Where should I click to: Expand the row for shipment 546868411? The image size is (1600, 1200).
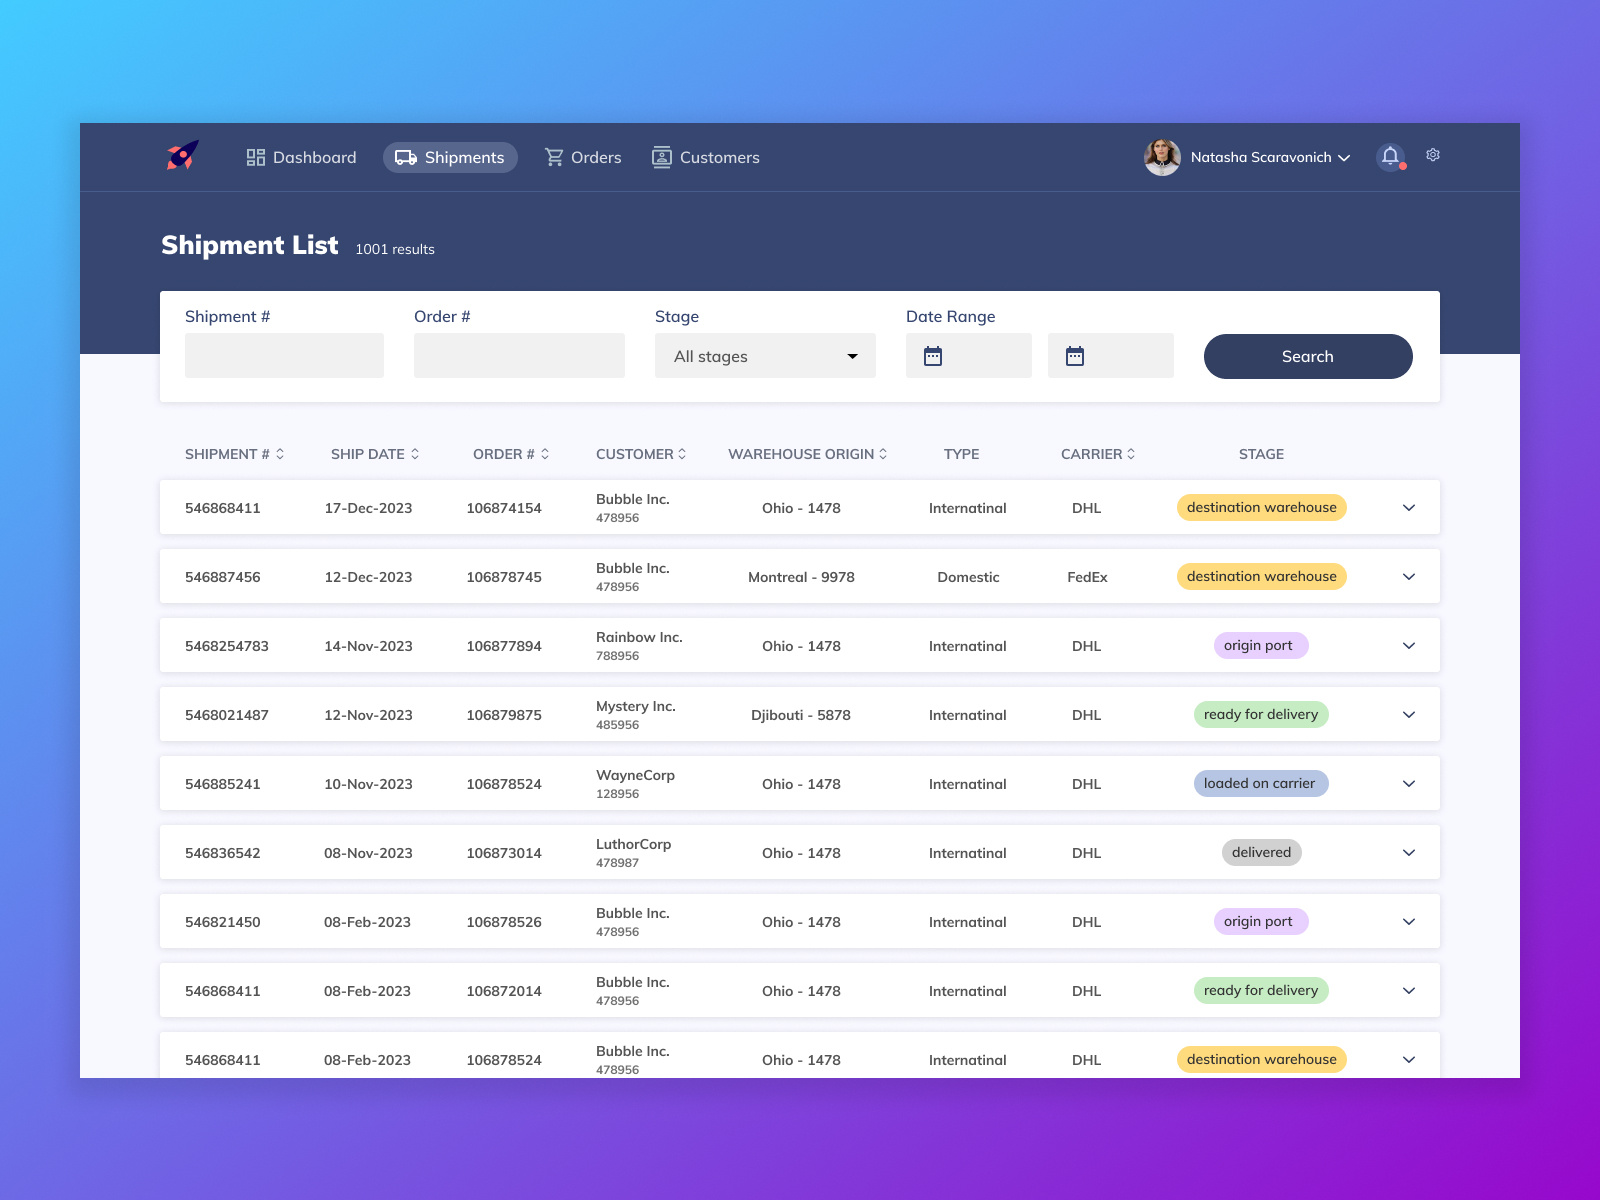[x=1409, y=507]
